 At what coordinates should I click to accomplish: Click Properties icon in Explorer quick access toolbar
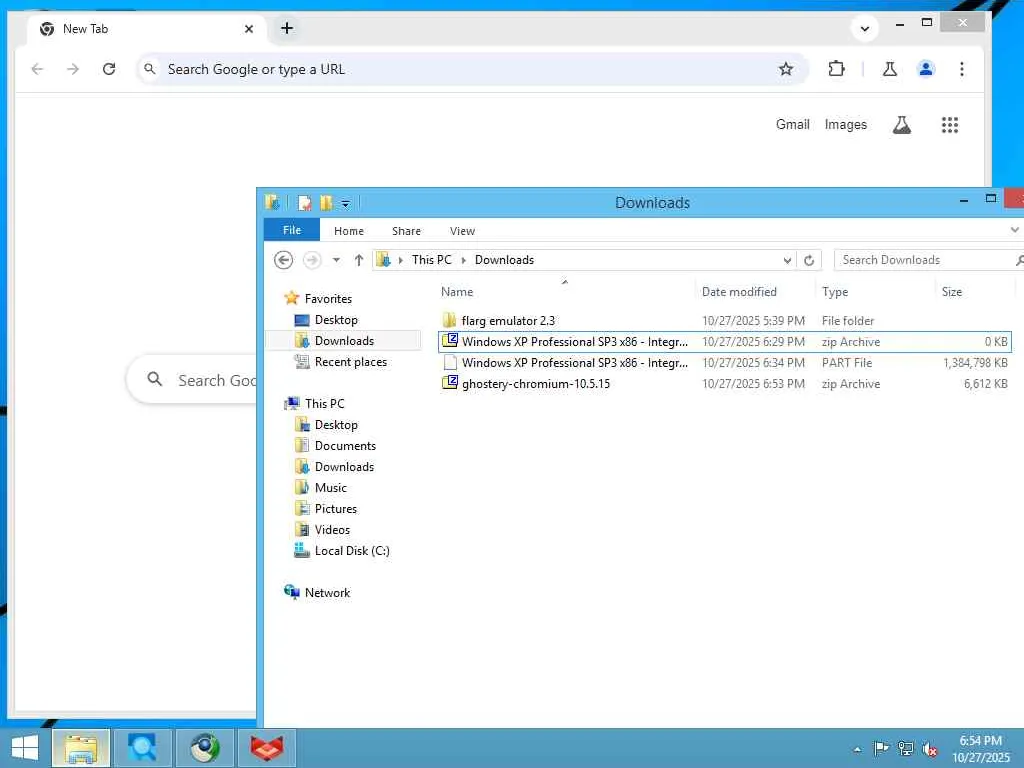pos(304,203)
